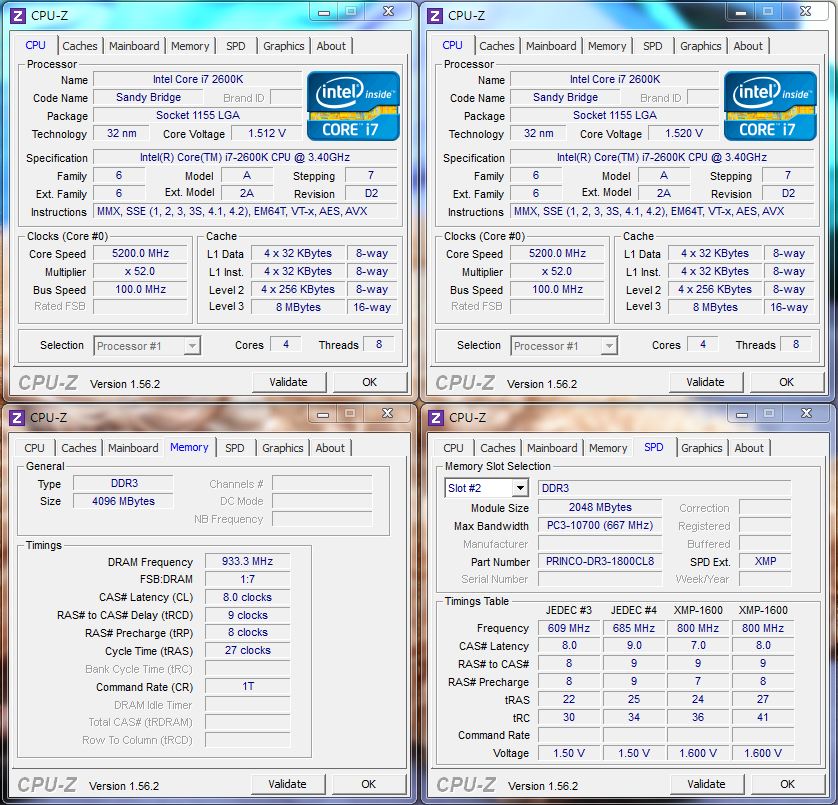838x805 pixels.
Task: Click the Part Number PRINCO-DR3-1800CL8
Action: tap(600, 561)
